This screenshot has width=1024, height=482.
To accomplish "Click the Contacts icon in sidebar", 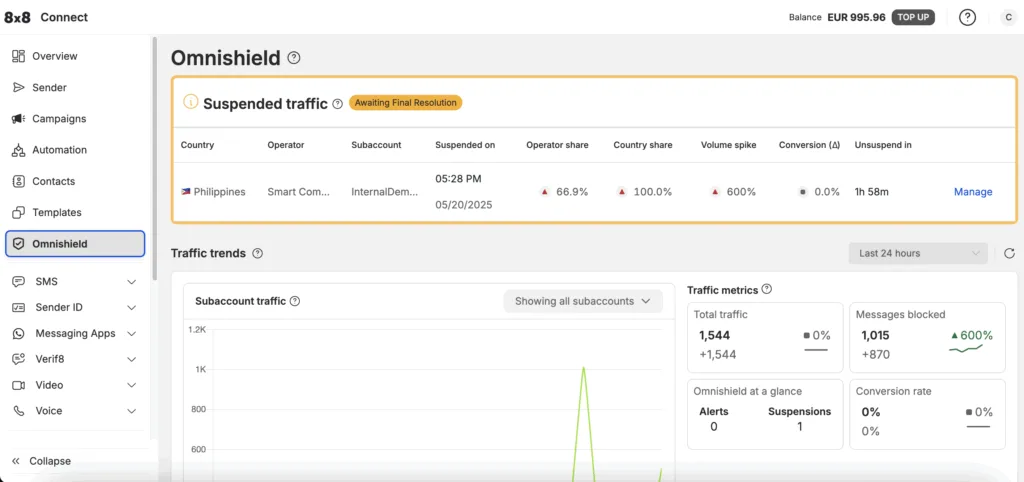I will click(18, 182).
